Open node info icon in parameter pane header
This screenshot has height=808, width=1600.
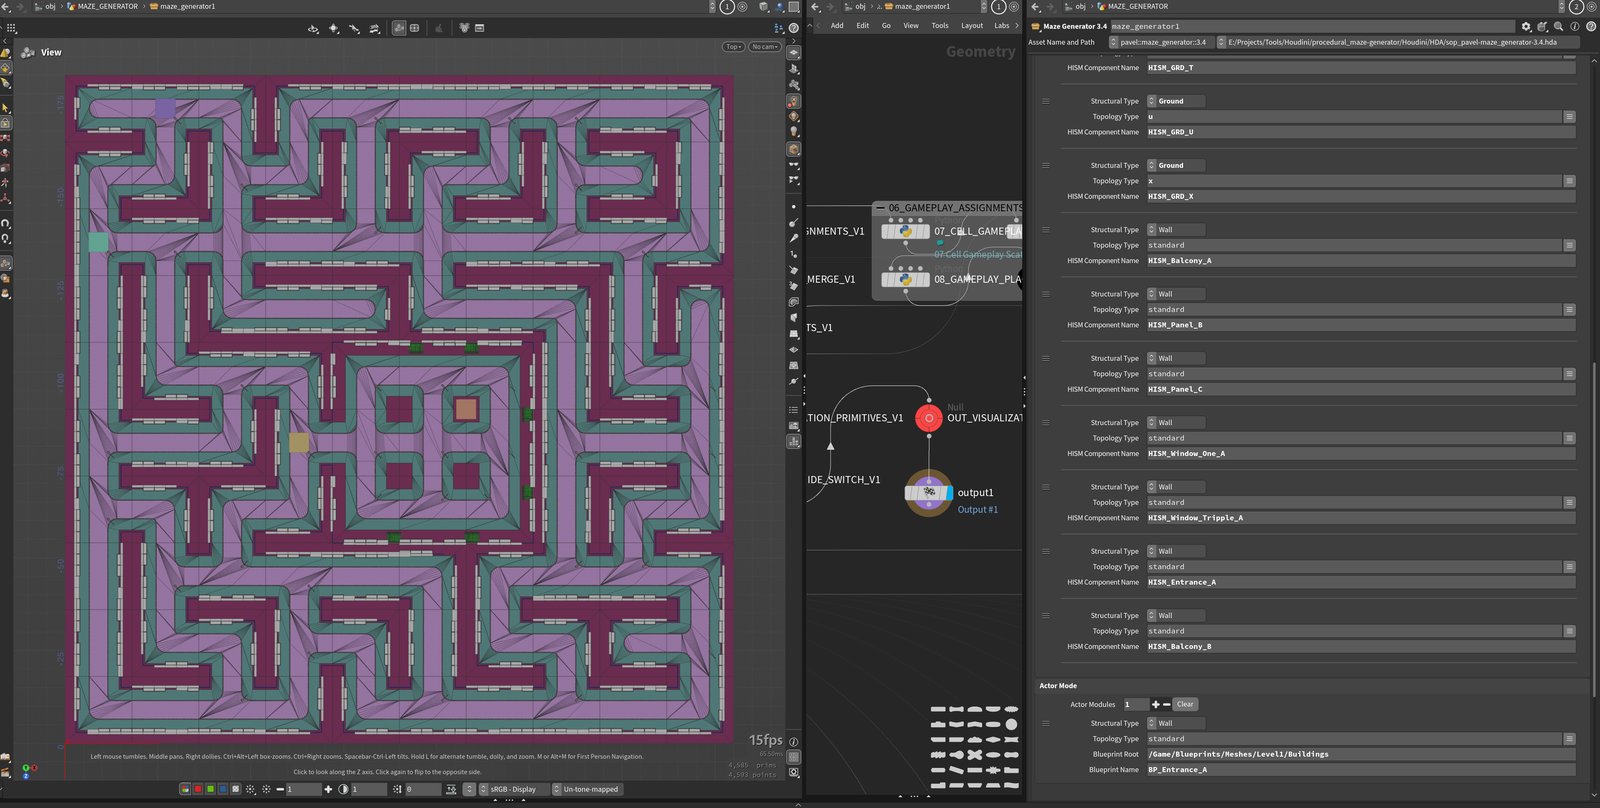pyautogui.click(x=1575, y=27)
